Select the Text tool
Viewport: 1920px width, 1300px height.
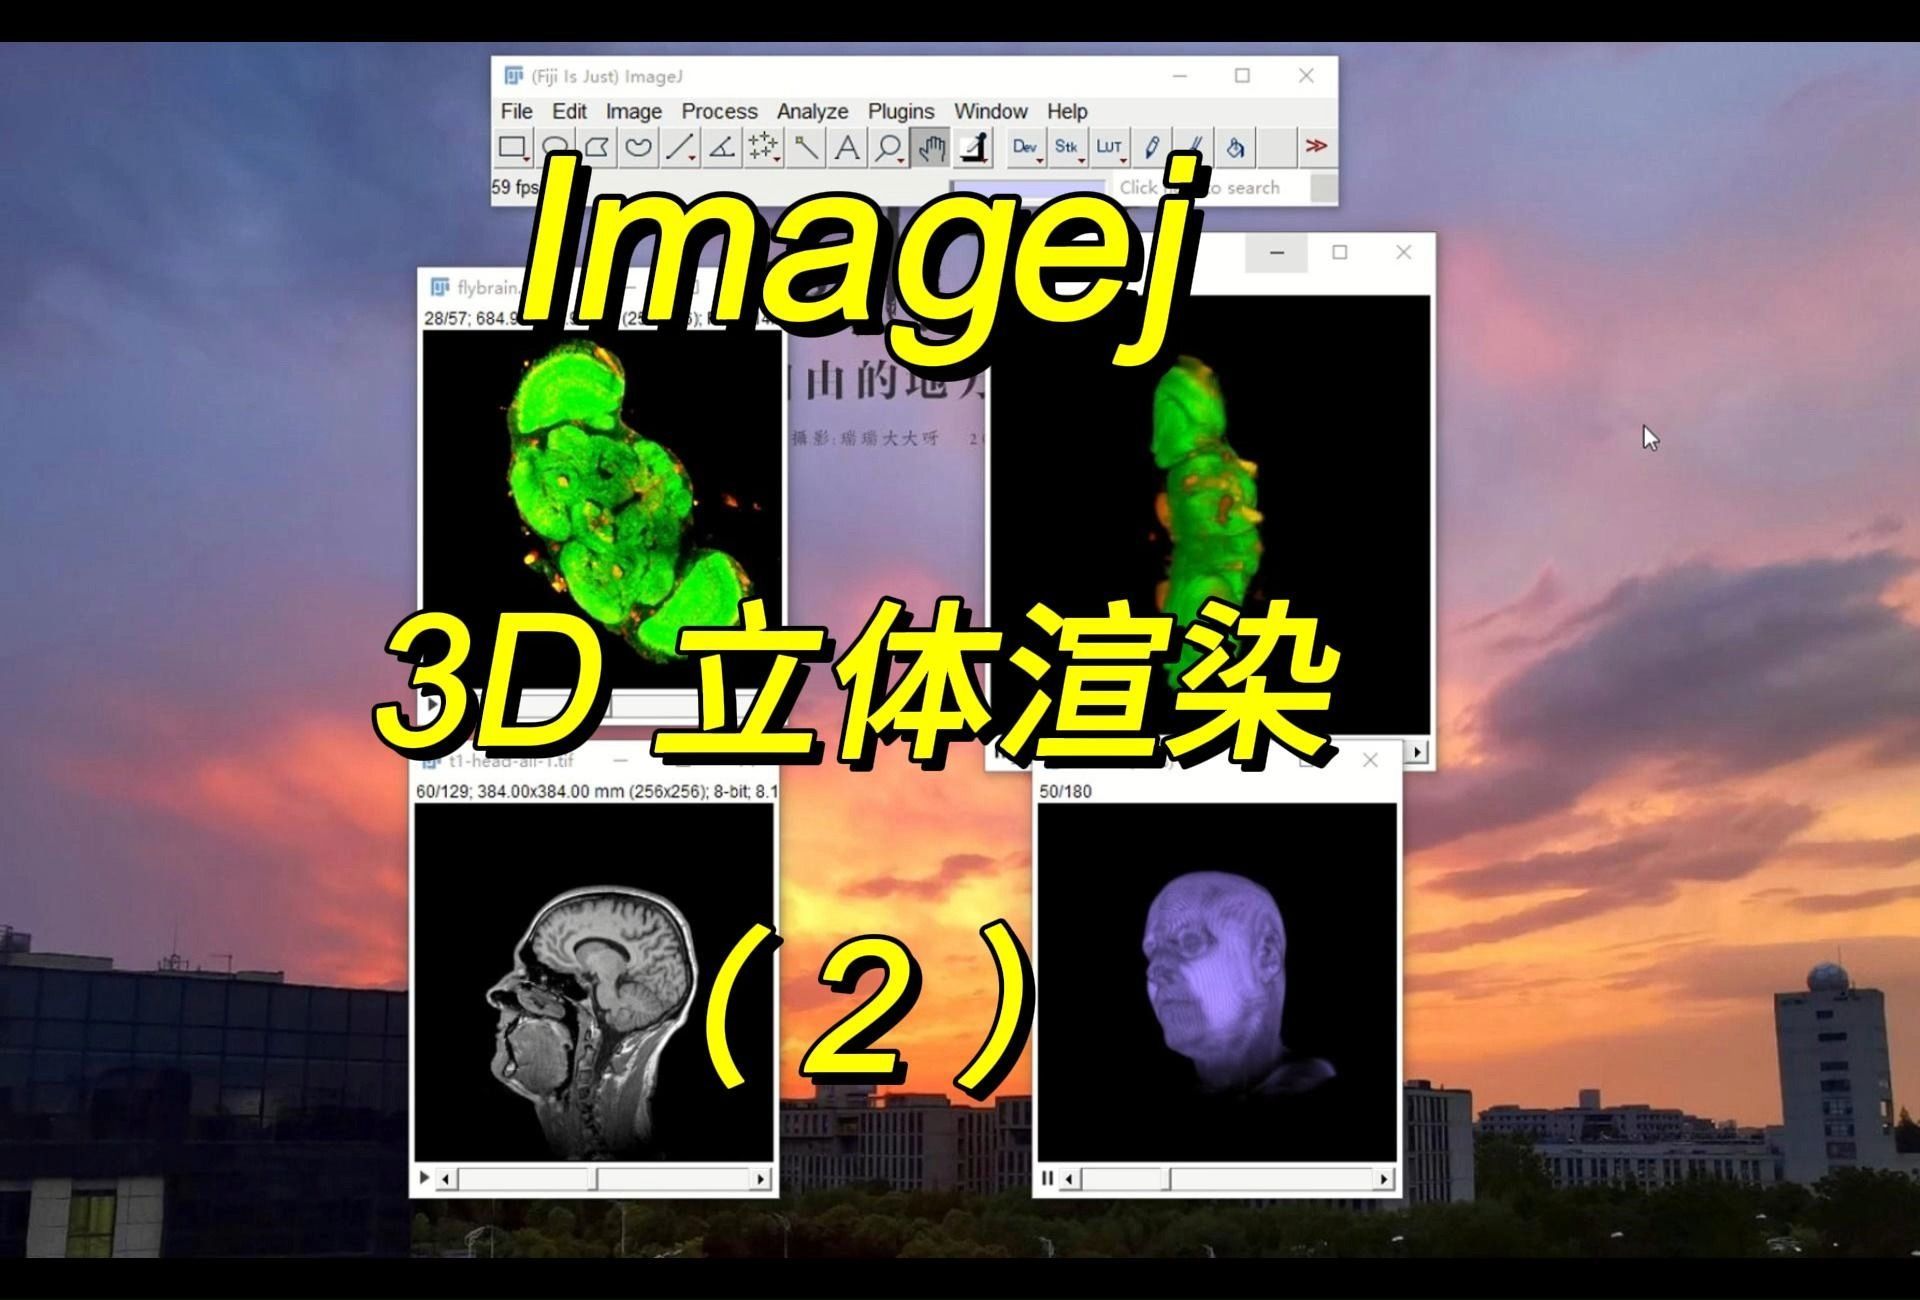coord(847,148)
